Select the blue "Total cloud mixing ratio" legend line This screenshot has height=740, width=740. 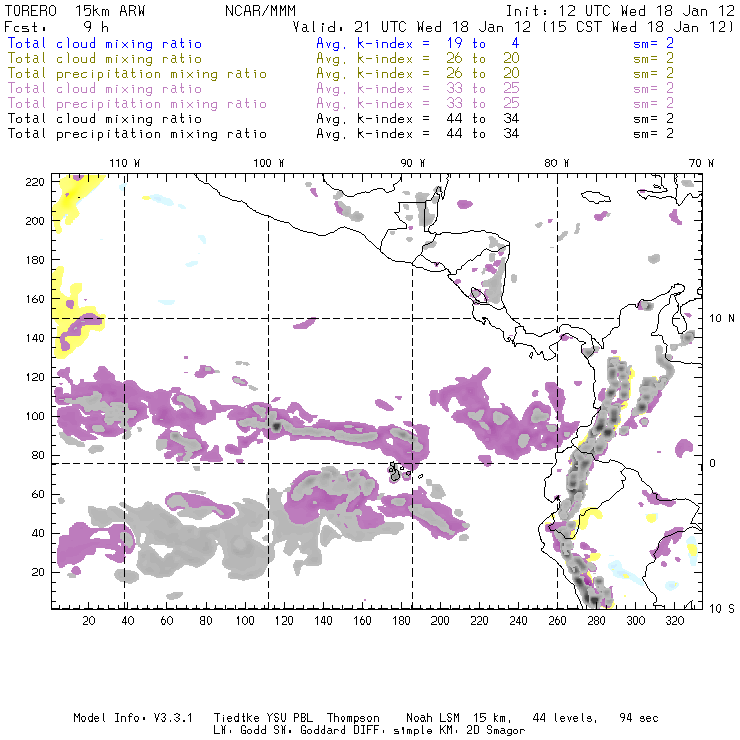pyautogui.click(x=105, y=43)
